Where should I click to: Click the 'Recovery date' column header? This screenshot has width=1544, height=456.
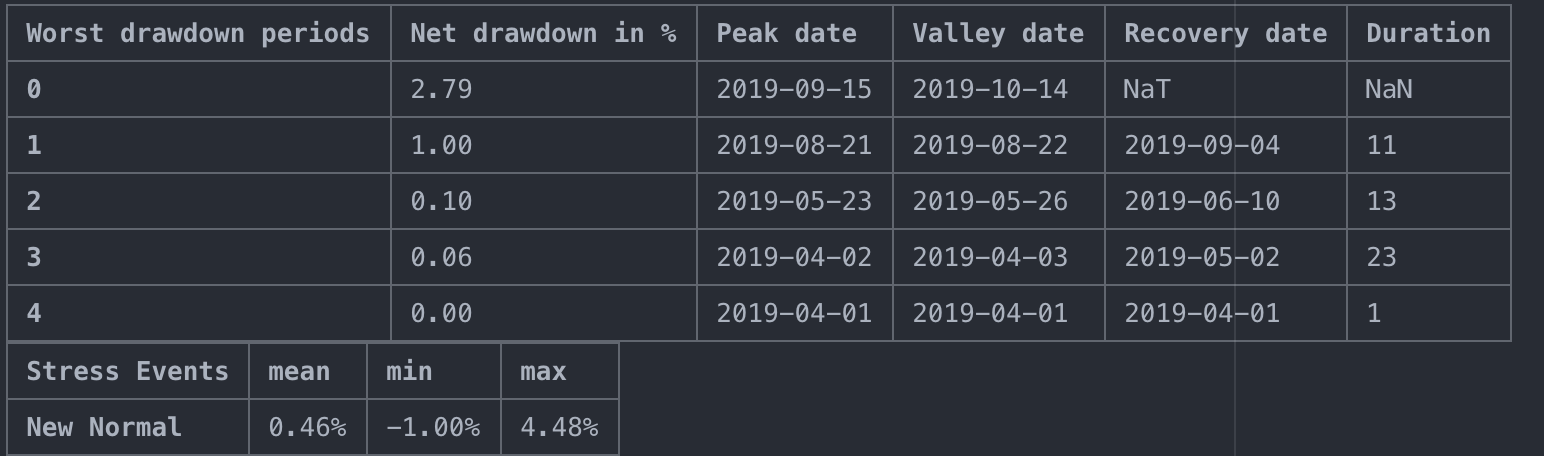pos(1225,33)
